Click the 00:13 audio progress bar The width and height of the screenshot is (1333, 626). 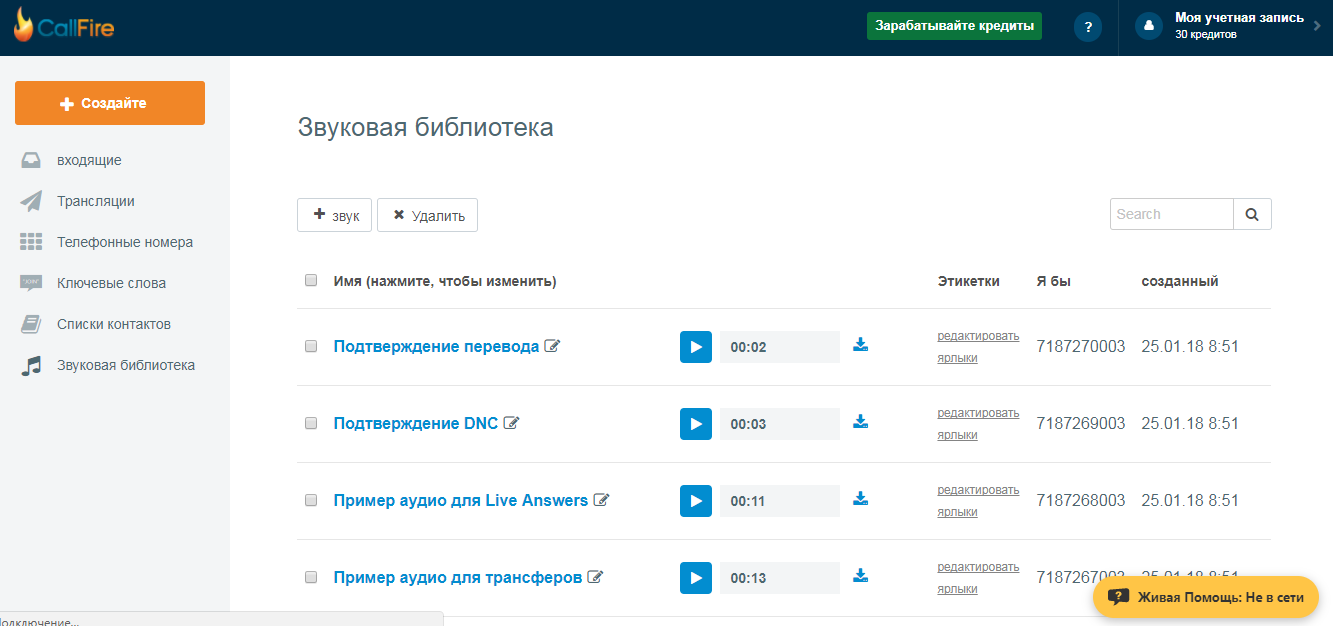(780, 578)
